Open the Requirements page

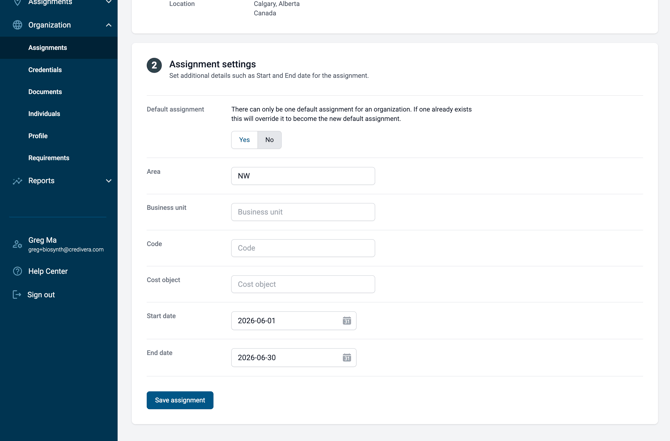pos(49,158)
